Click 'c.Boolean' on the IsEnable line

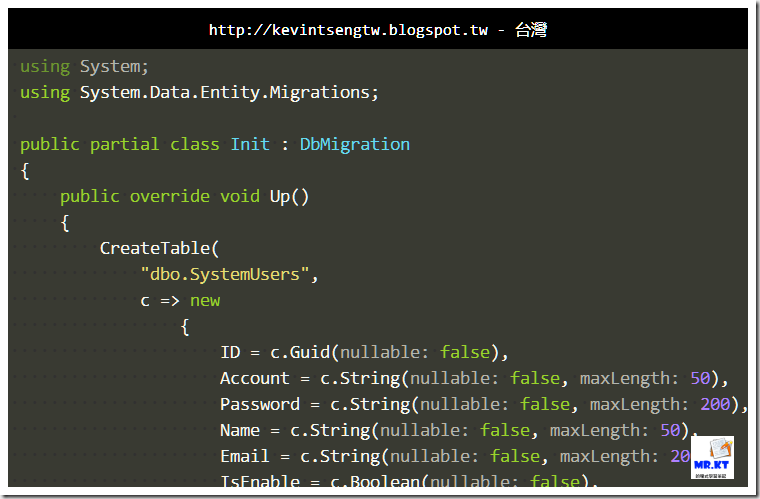click(374, 481)
